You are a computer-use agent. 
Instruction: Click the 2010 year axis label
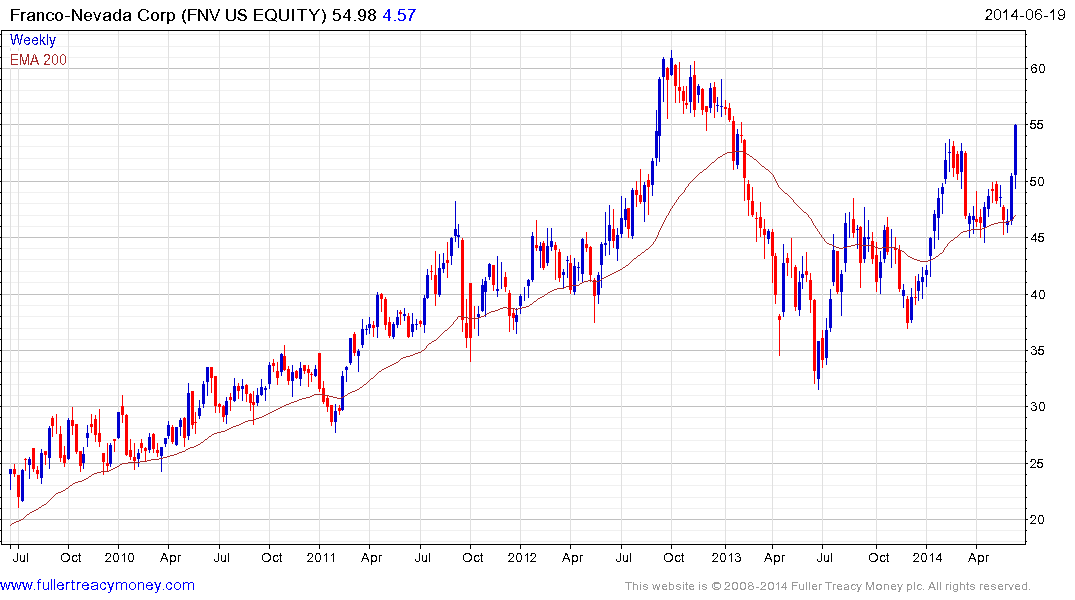(x=119, y=557)
